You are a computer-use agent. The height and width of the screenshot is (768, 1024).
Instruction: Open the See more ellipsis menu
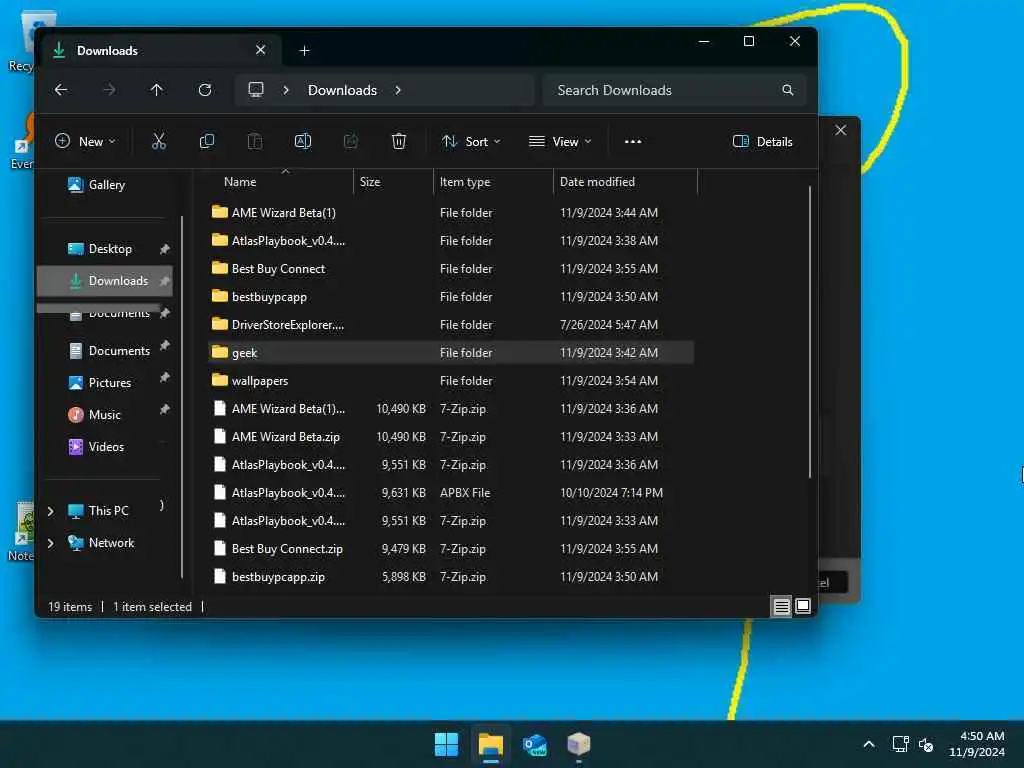point(632,141)
